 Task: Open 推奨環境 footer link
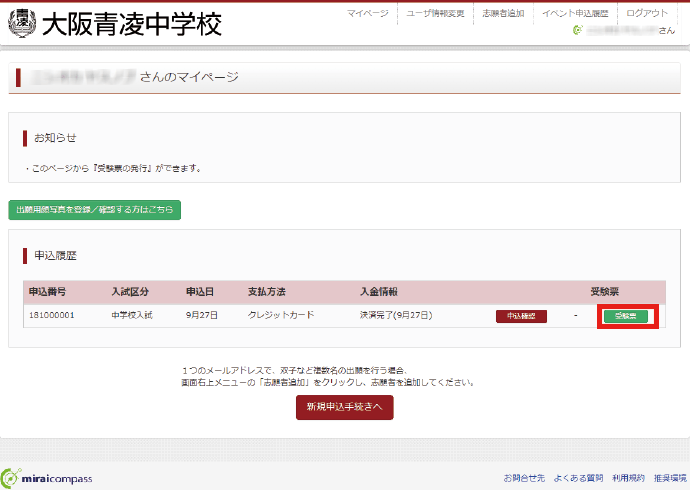click(670, 478)
